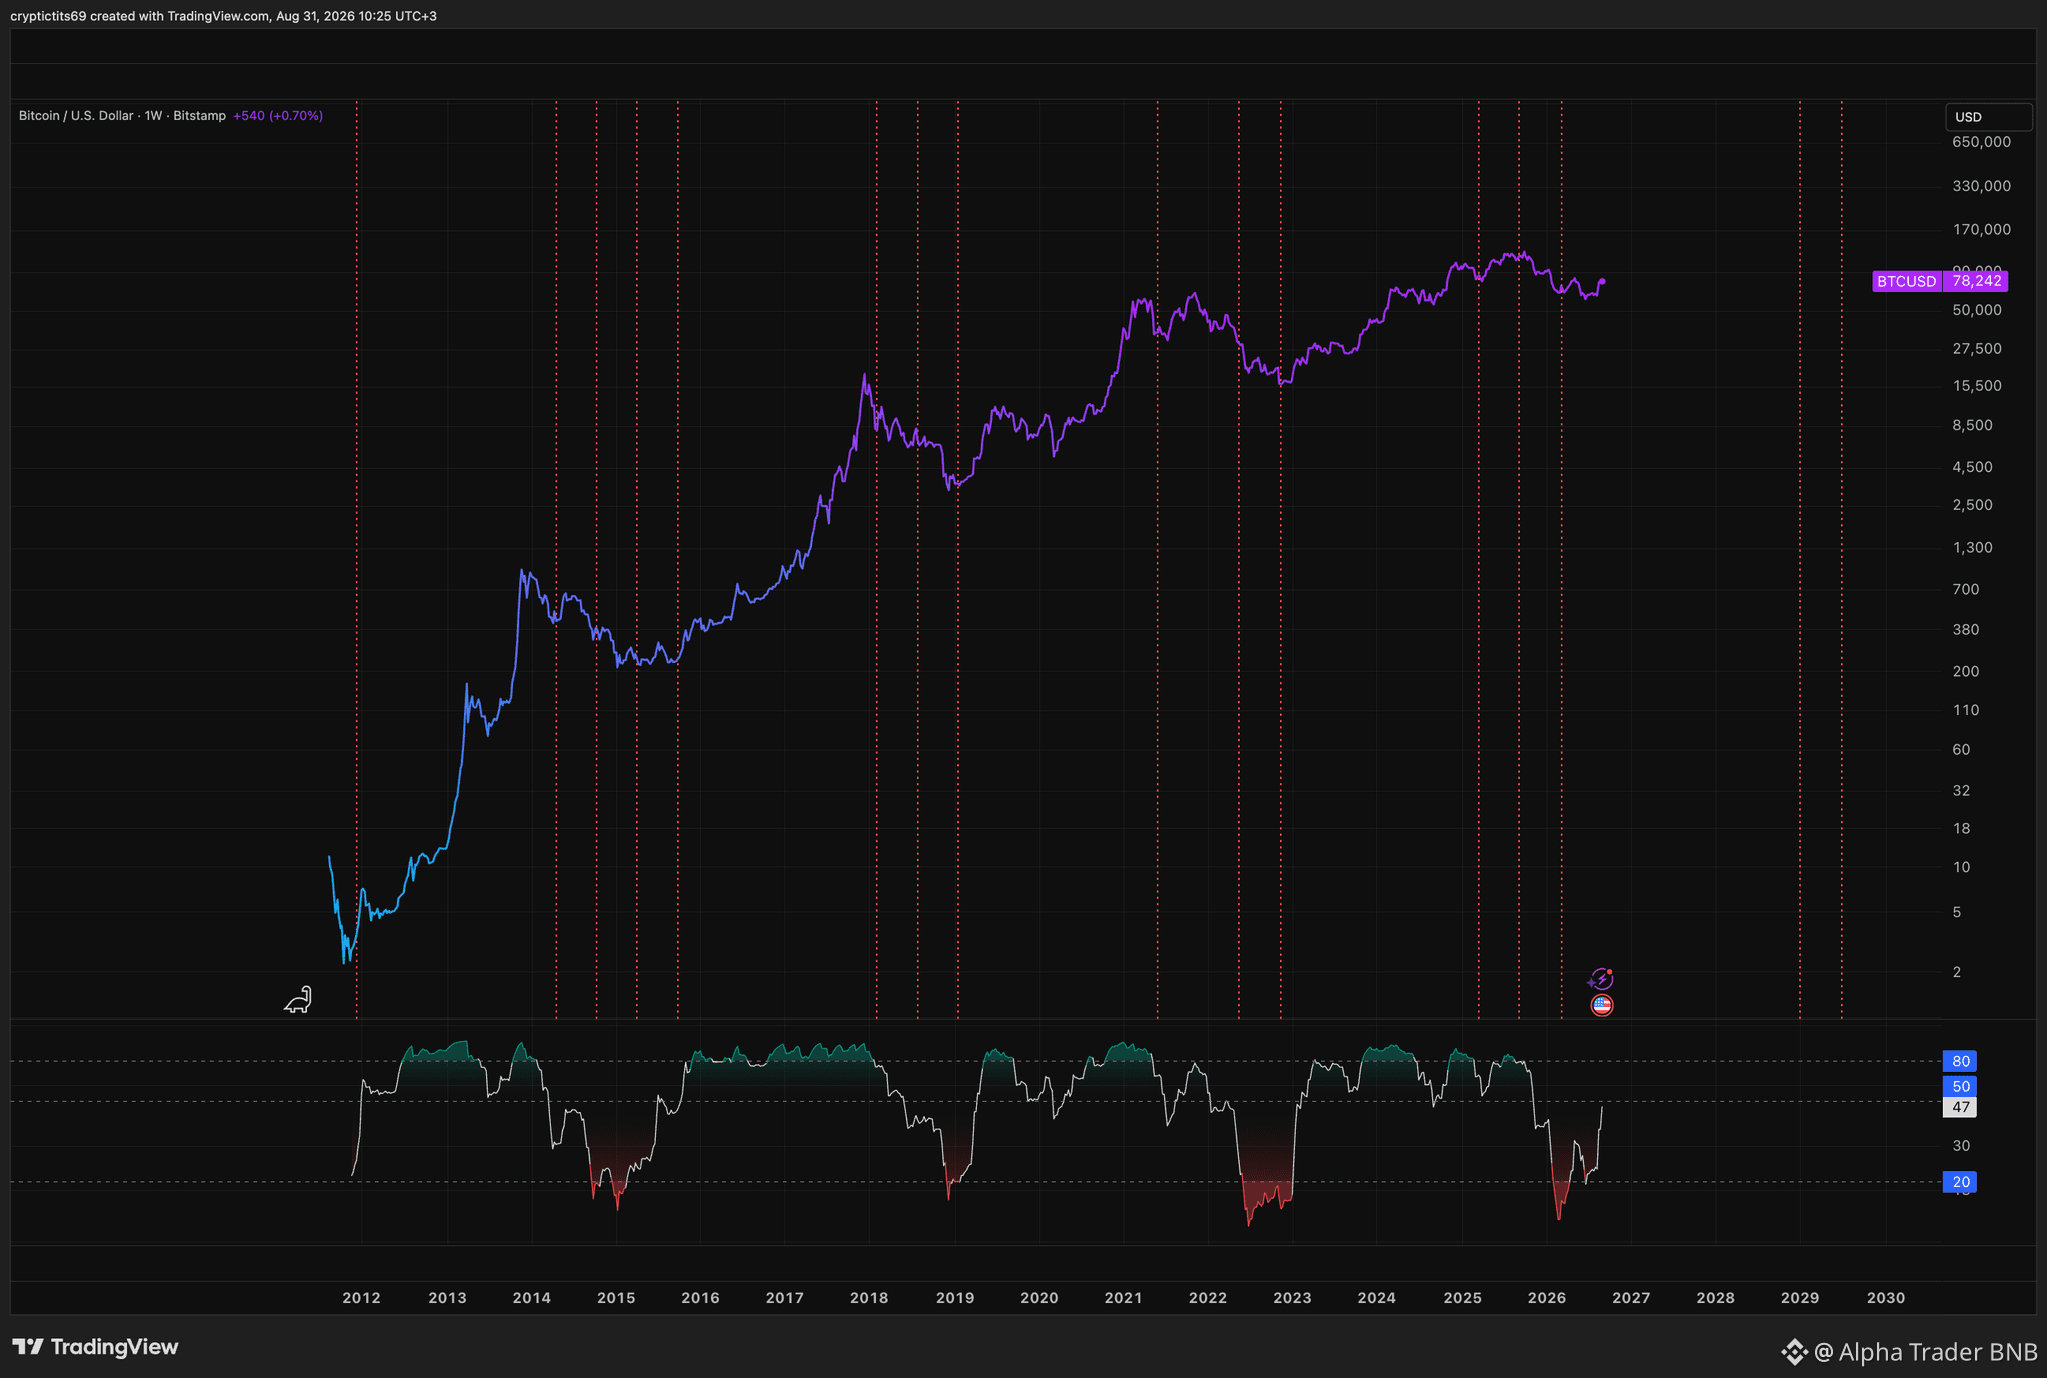This screenshot has width=2047, height=1378.
Task: Click the 27,500 price axis label
Action: tap(1977, 349)
